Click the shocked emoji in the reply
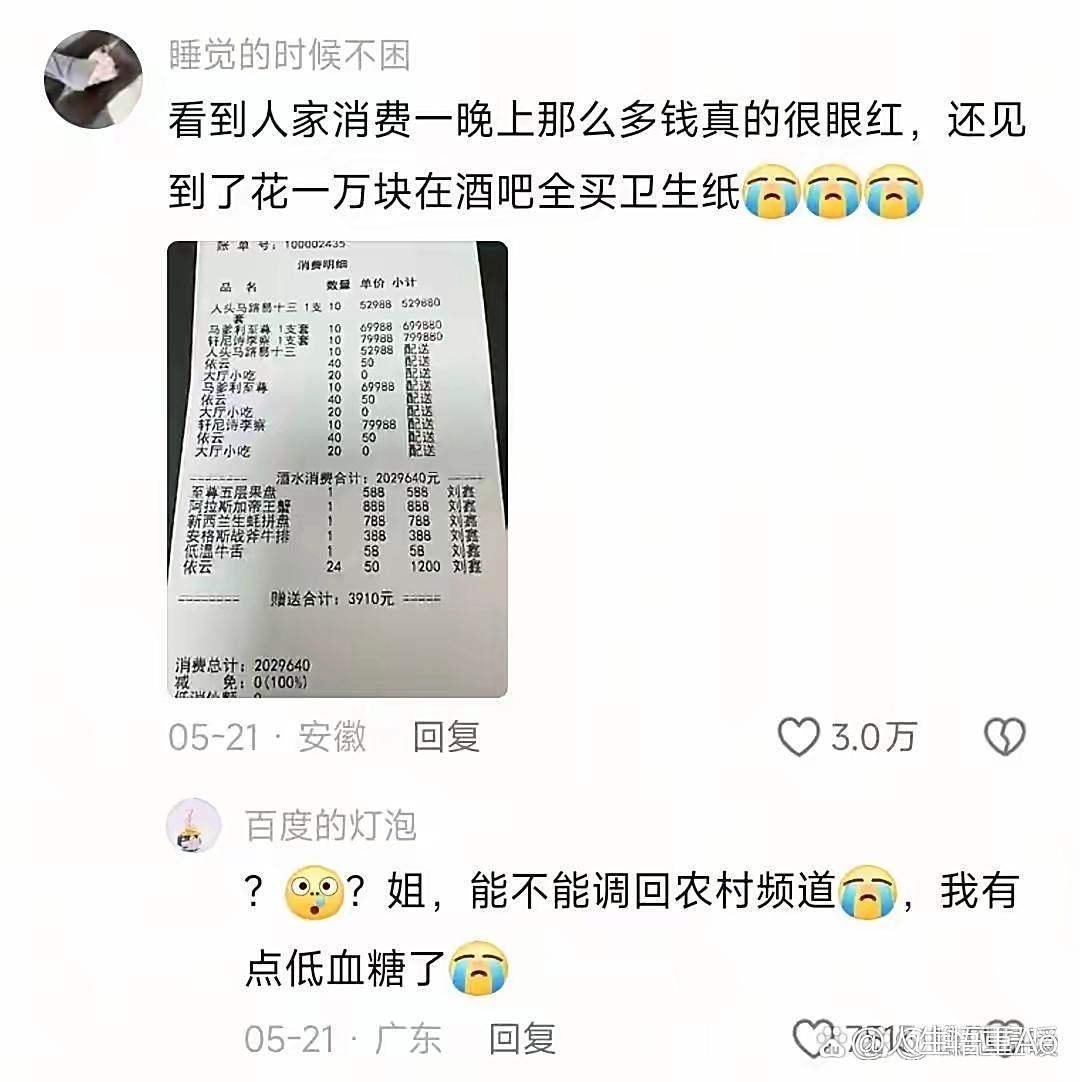This screenshot has height=1082, width=1080. pos(314,892)
